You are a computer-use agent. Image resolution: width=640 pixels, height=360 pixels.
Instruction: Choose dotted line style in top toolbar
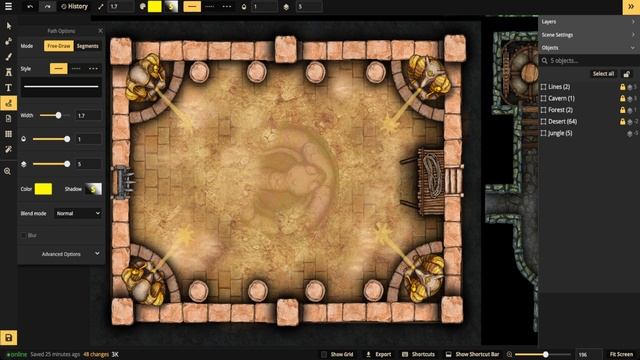tap(227, 7)
